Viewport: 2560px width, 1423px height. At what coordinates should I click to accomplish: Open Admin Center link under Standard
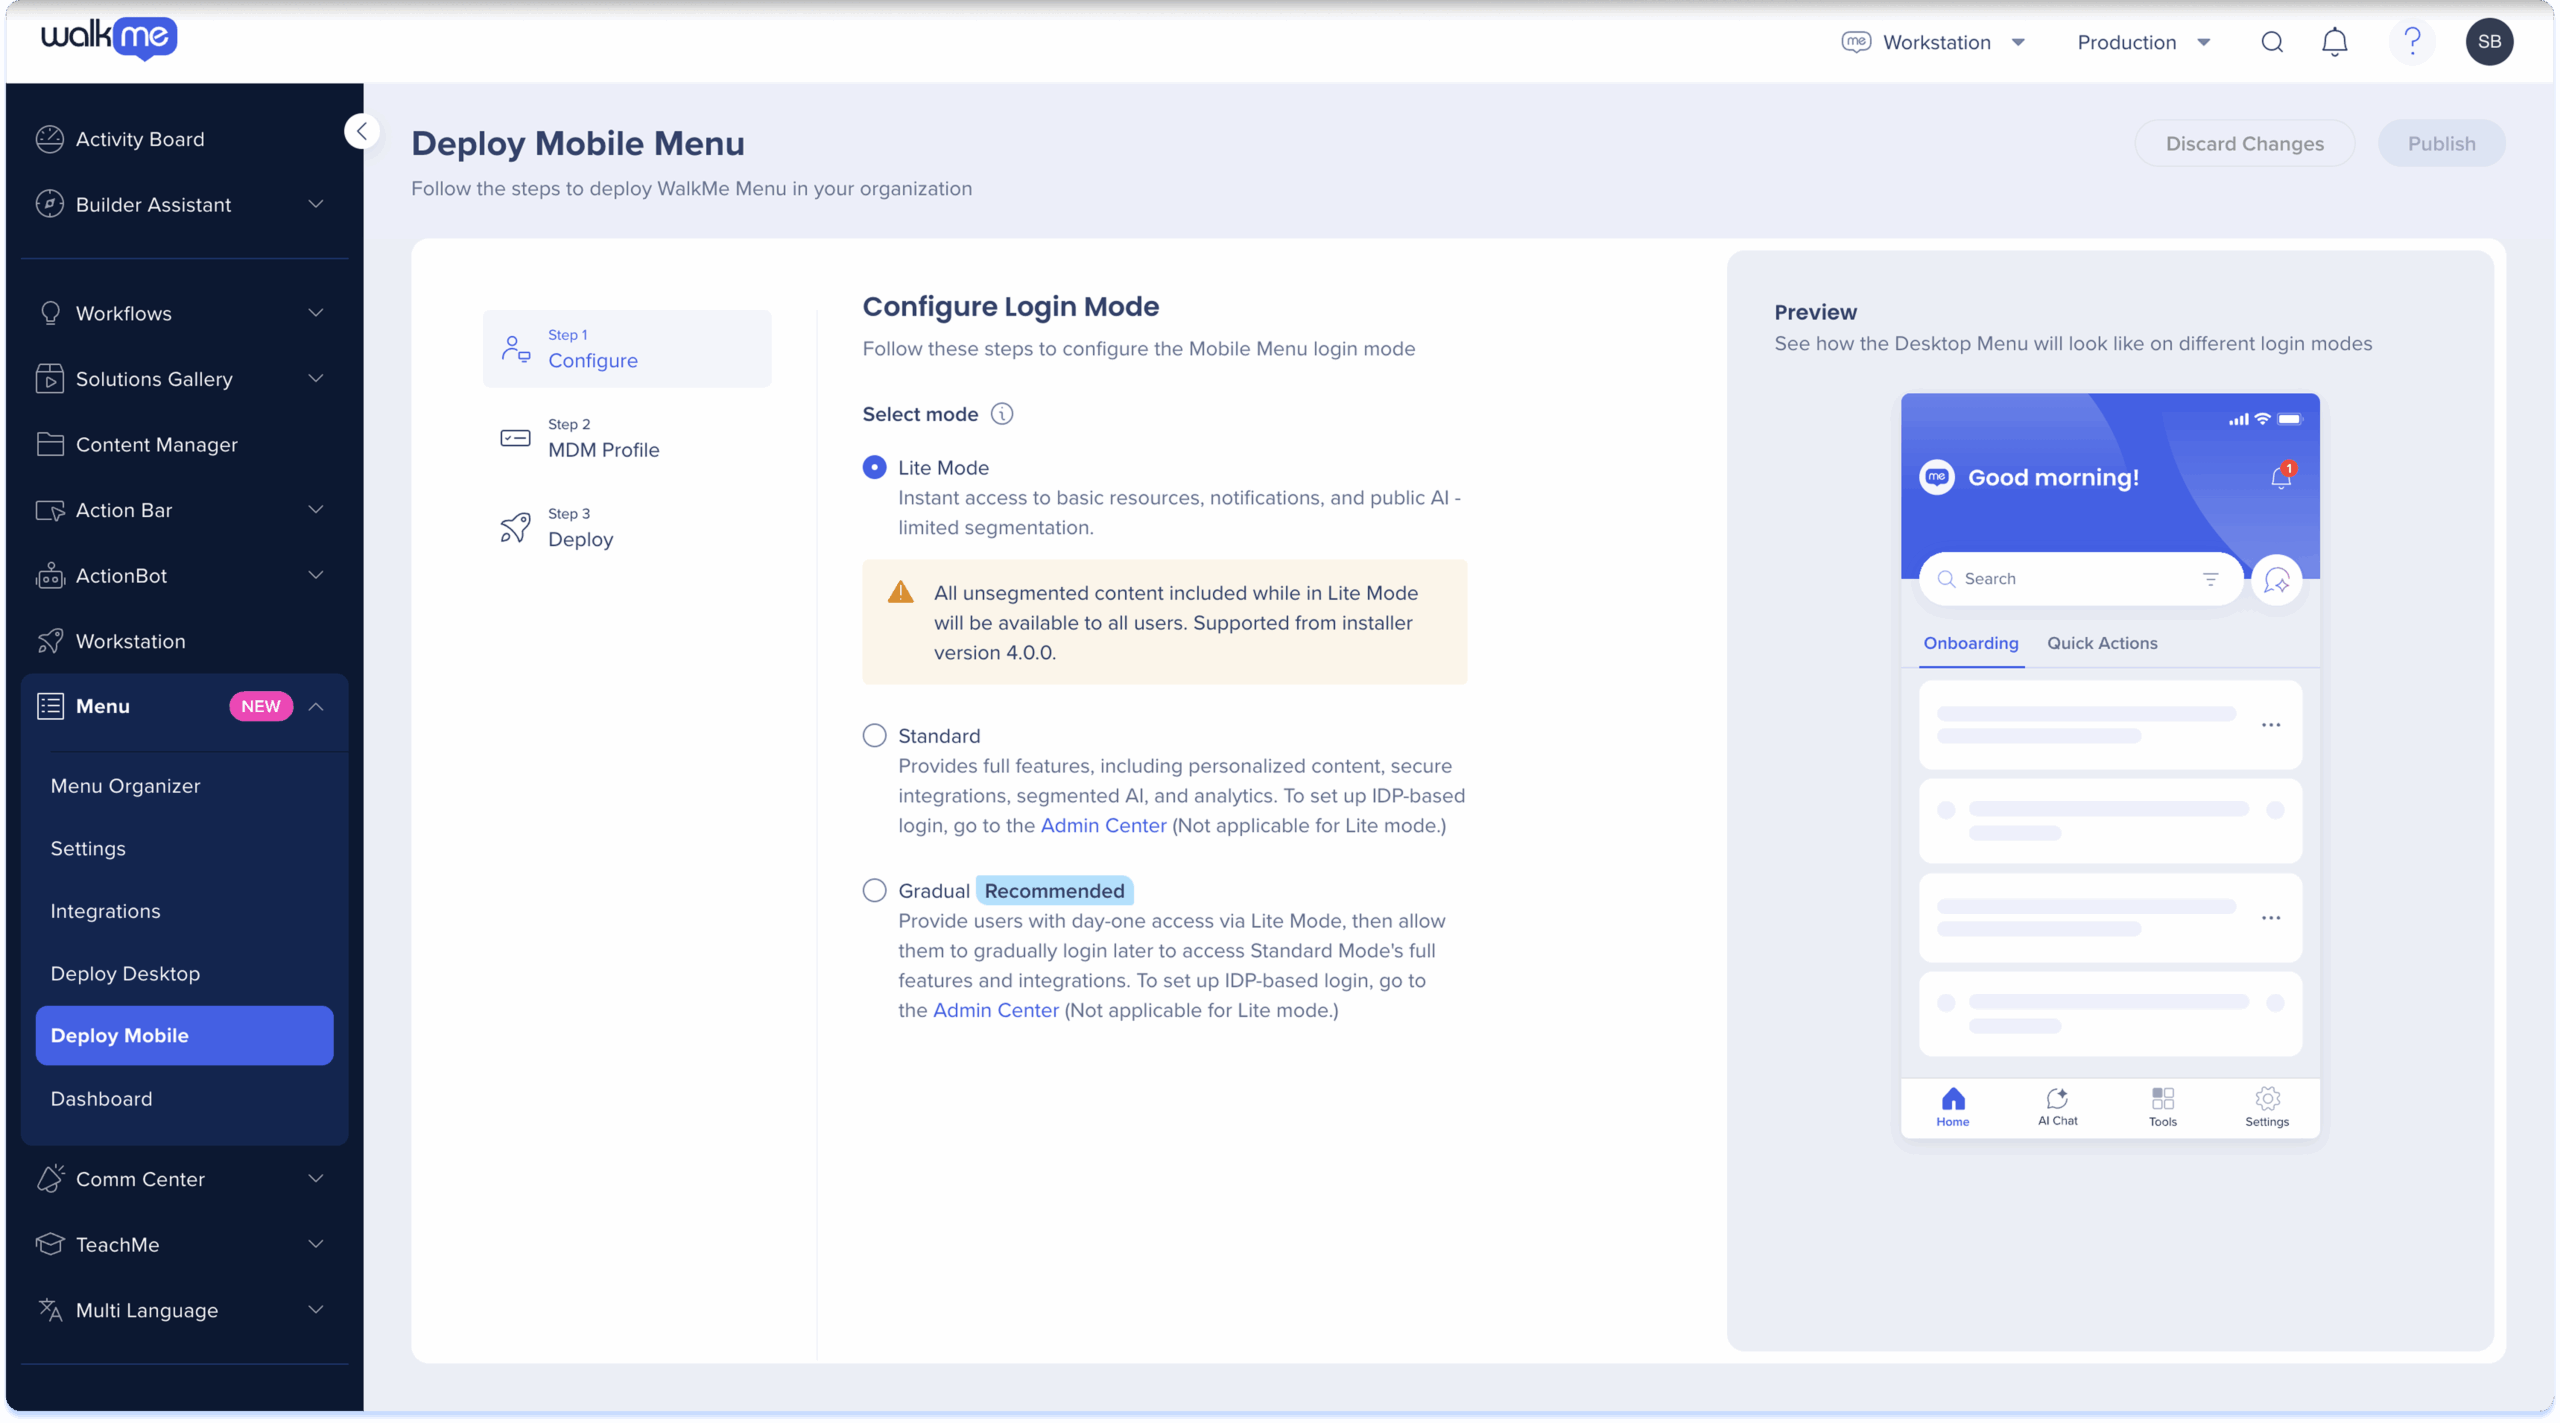1103,826
